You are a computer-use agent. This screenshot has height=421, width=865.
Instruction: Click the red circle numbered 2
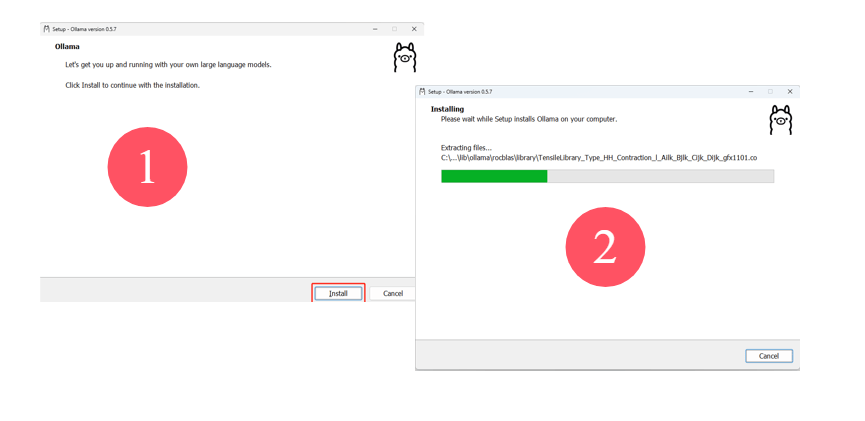tap(605, 247)
